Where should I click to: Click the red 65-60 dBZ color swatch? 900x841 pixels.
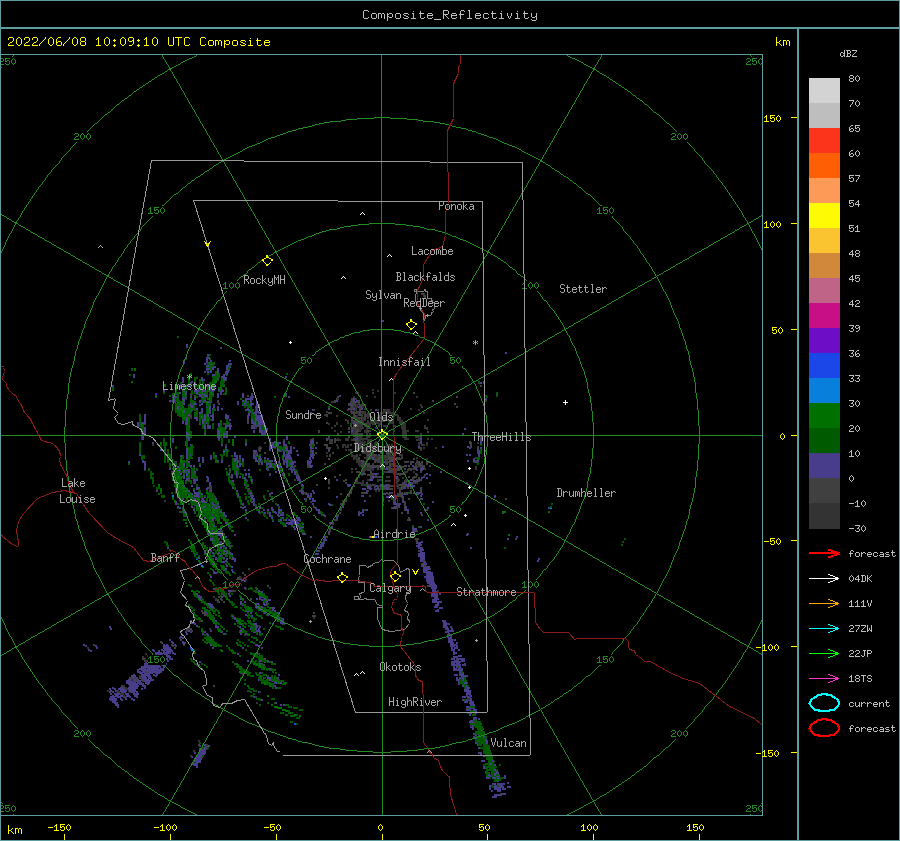click(824, 140)
